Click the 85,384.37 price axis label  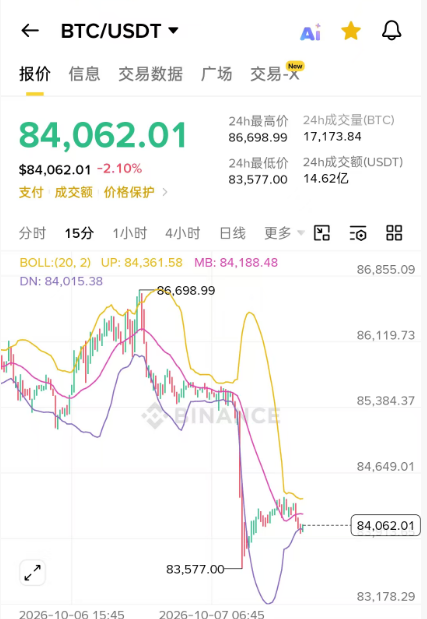click(386, 401)
